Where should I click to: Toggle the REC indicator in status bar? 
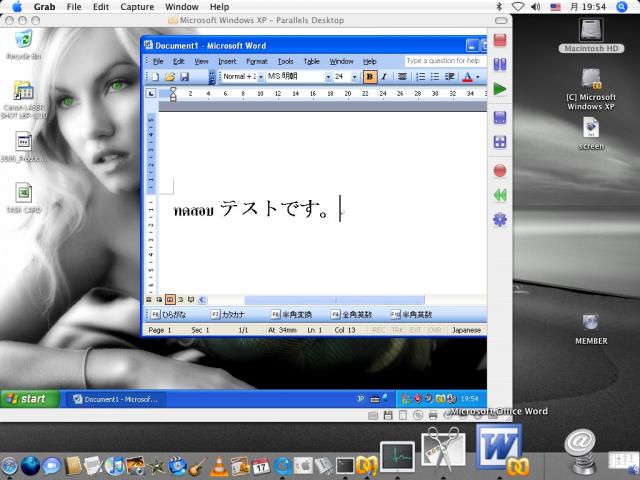click(x=379, y=330)
